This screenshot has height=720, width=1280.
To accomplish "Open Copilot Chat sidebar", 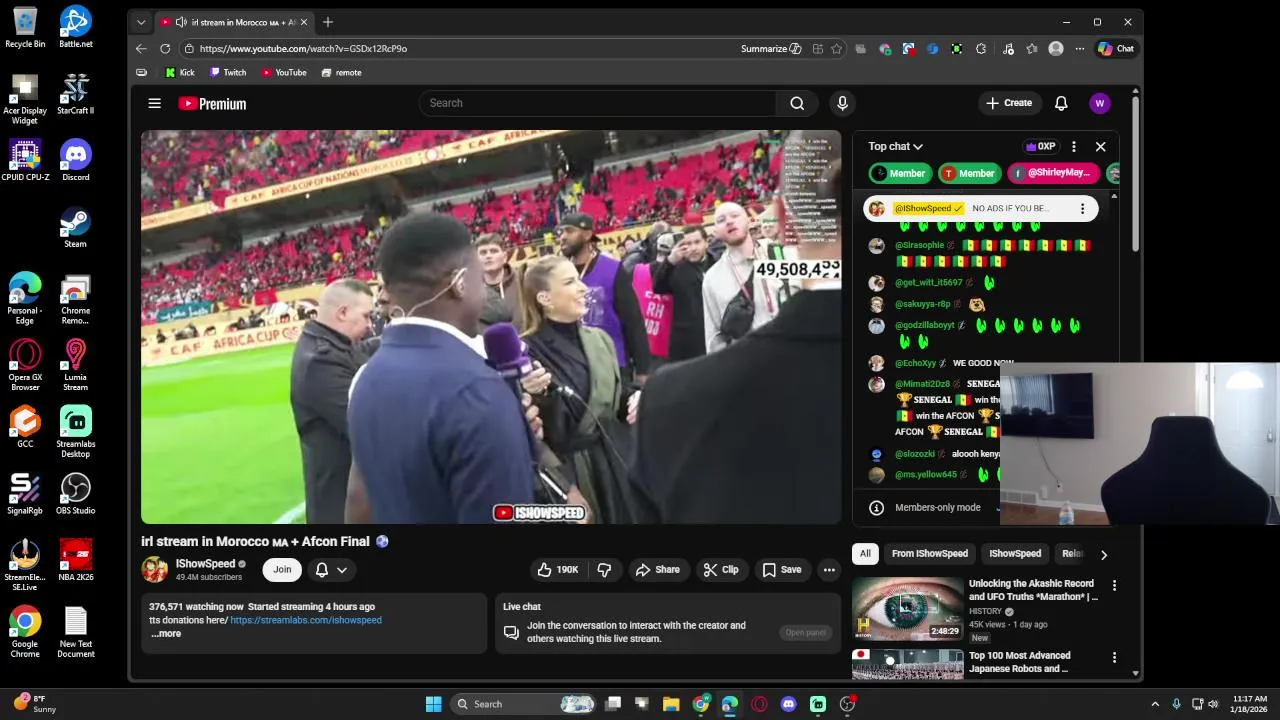I will (1116, 48).
